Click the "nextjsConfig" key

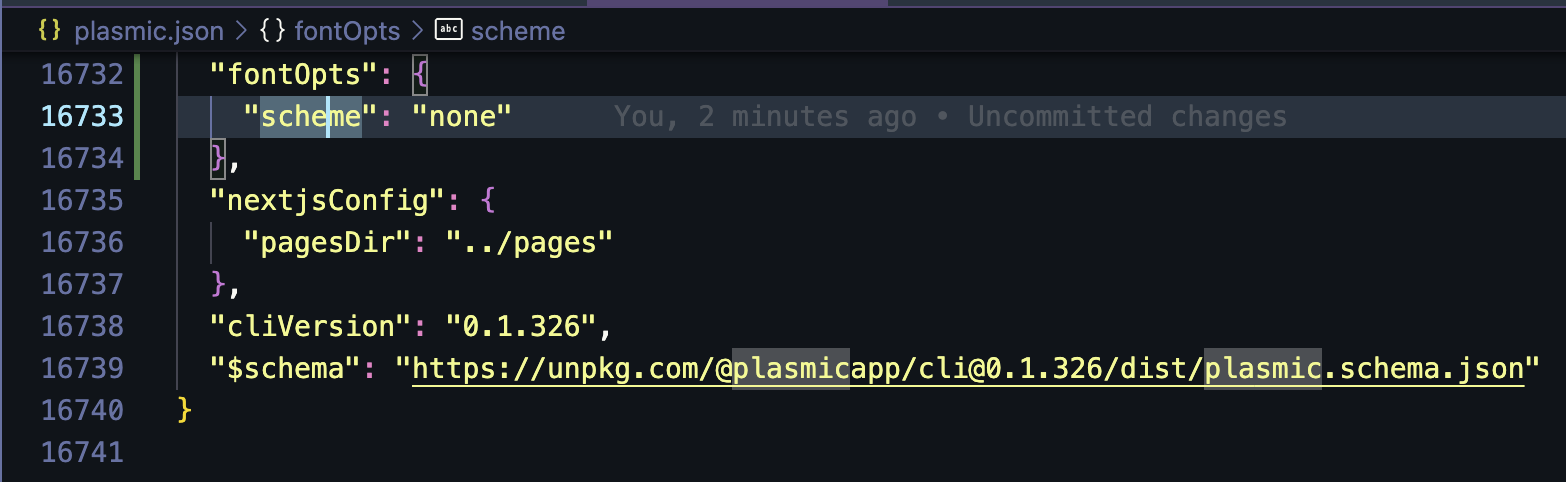(328, 201)
